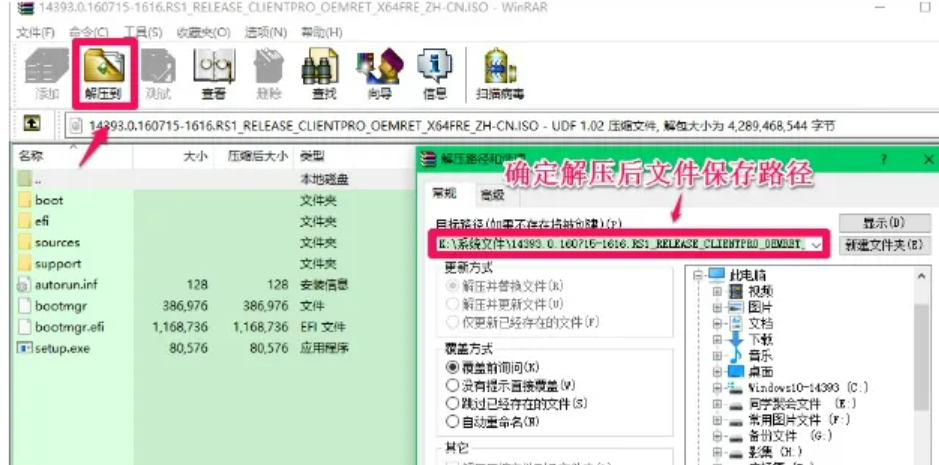Go up one folder level icon

[32, 125]
